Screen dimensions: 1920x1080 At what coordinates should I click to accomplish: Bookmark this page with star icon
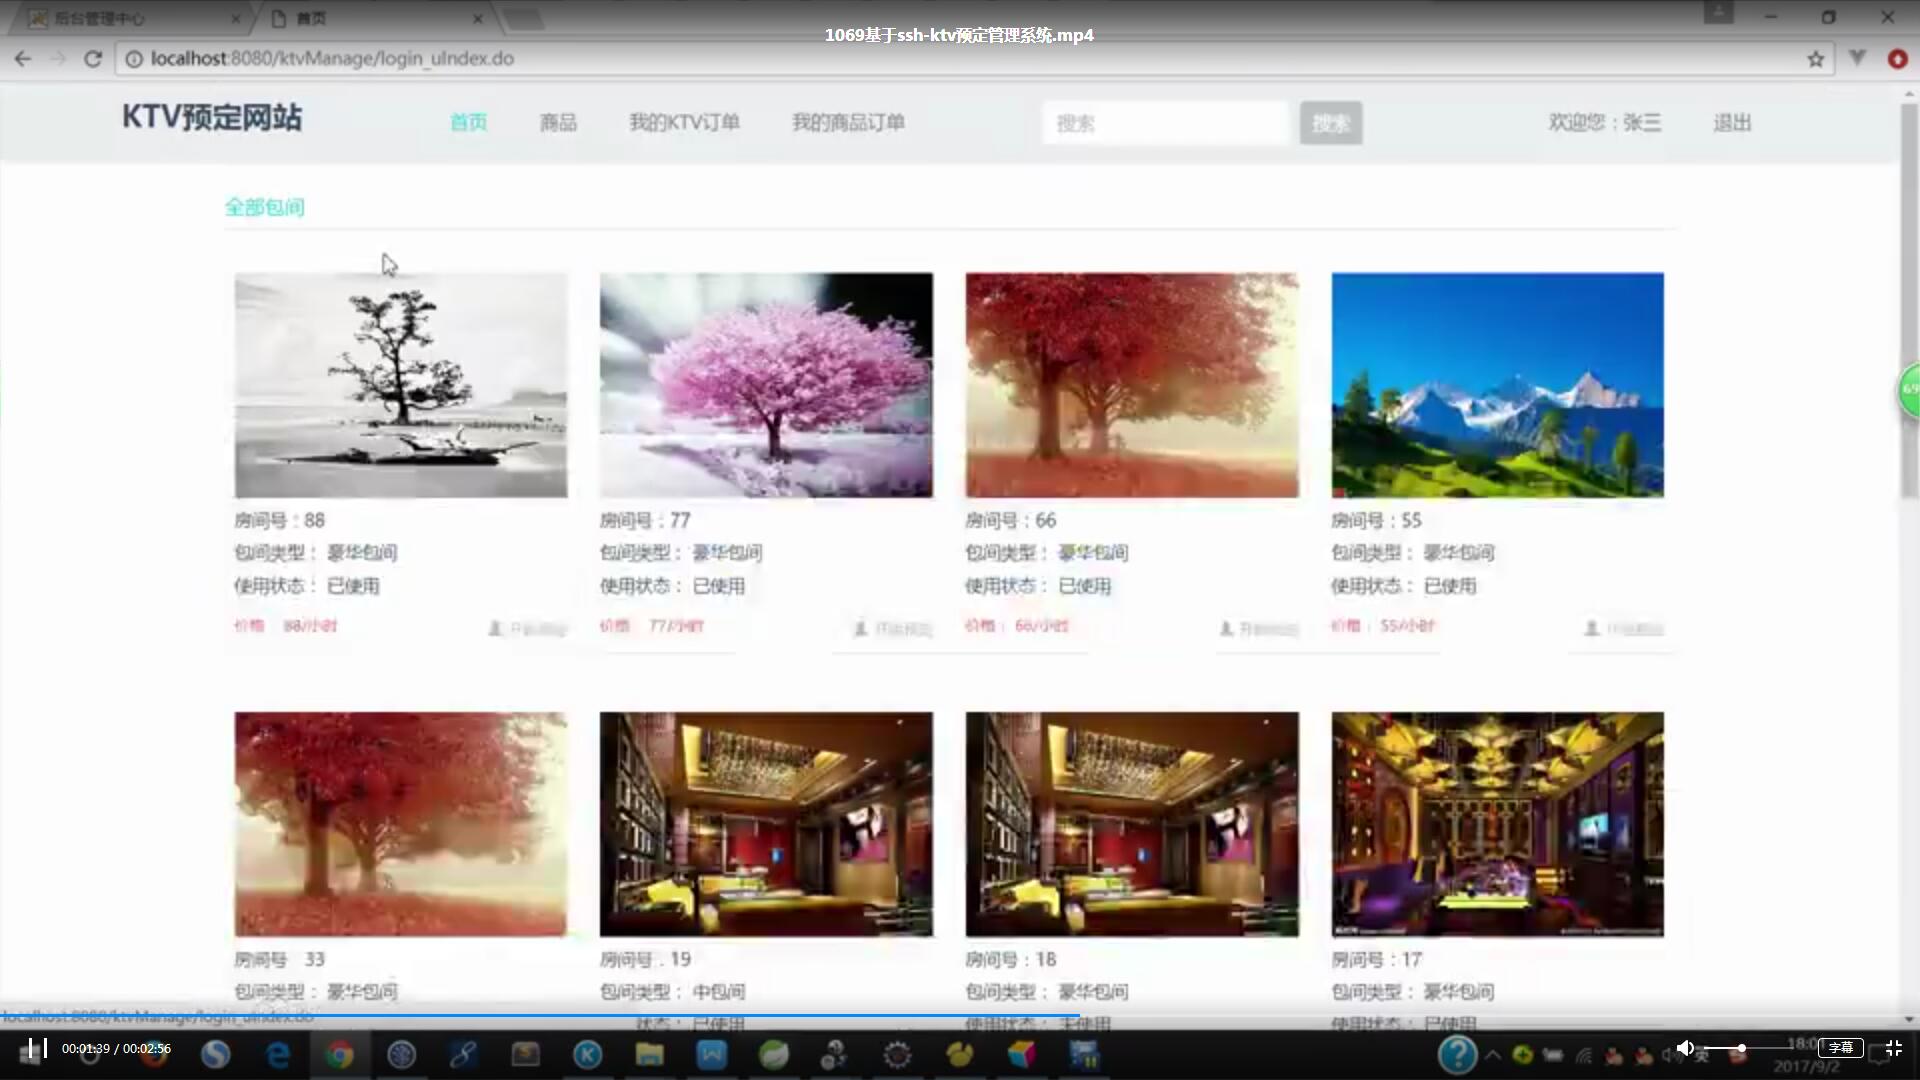click(1815, 59)
